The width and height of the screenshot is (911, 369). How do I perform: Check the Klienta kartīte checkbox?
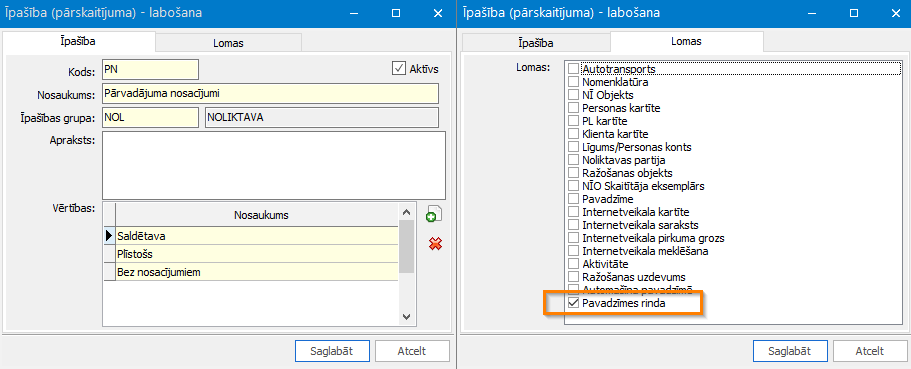[x=573, y=134]
